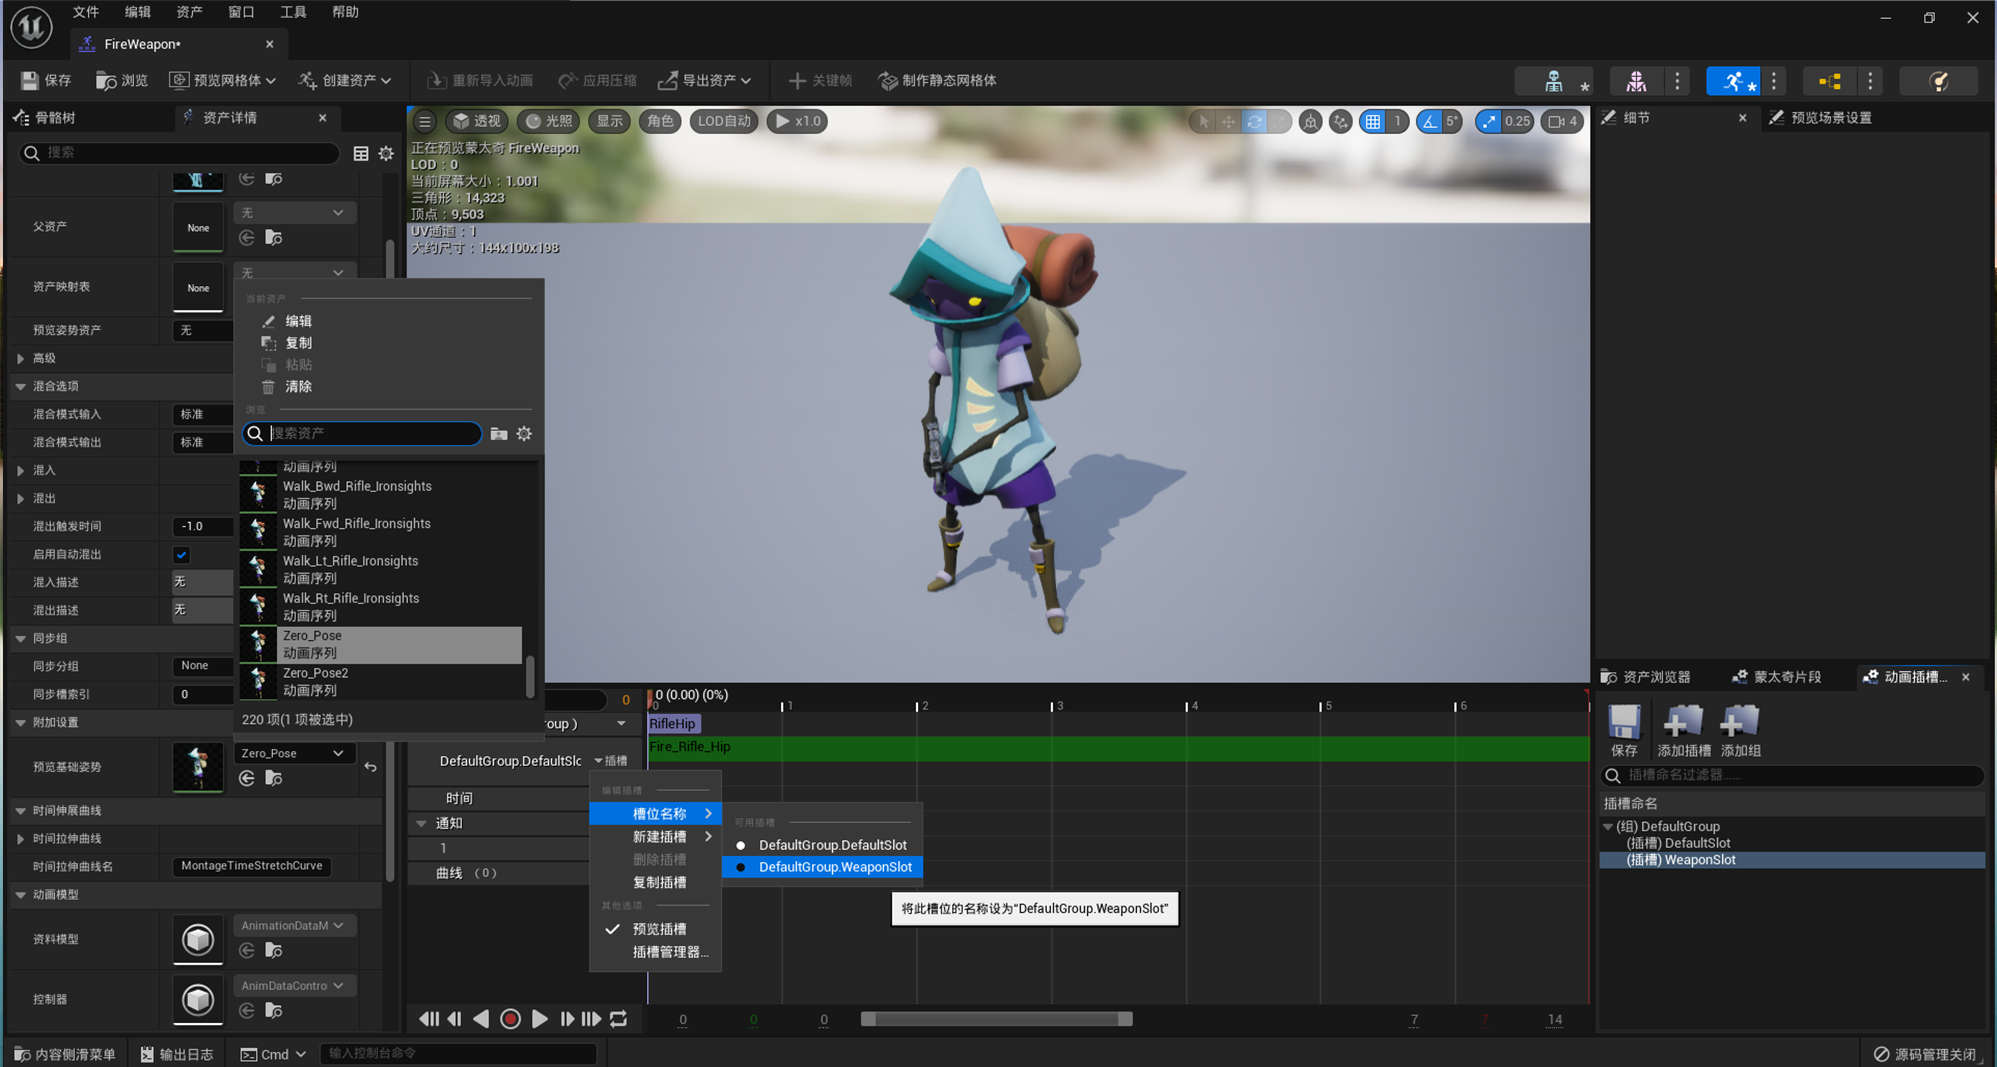This screenshot has width=1997, height=1067.
Task: Open the 角色 viewport menu
Action: point(660,121)
